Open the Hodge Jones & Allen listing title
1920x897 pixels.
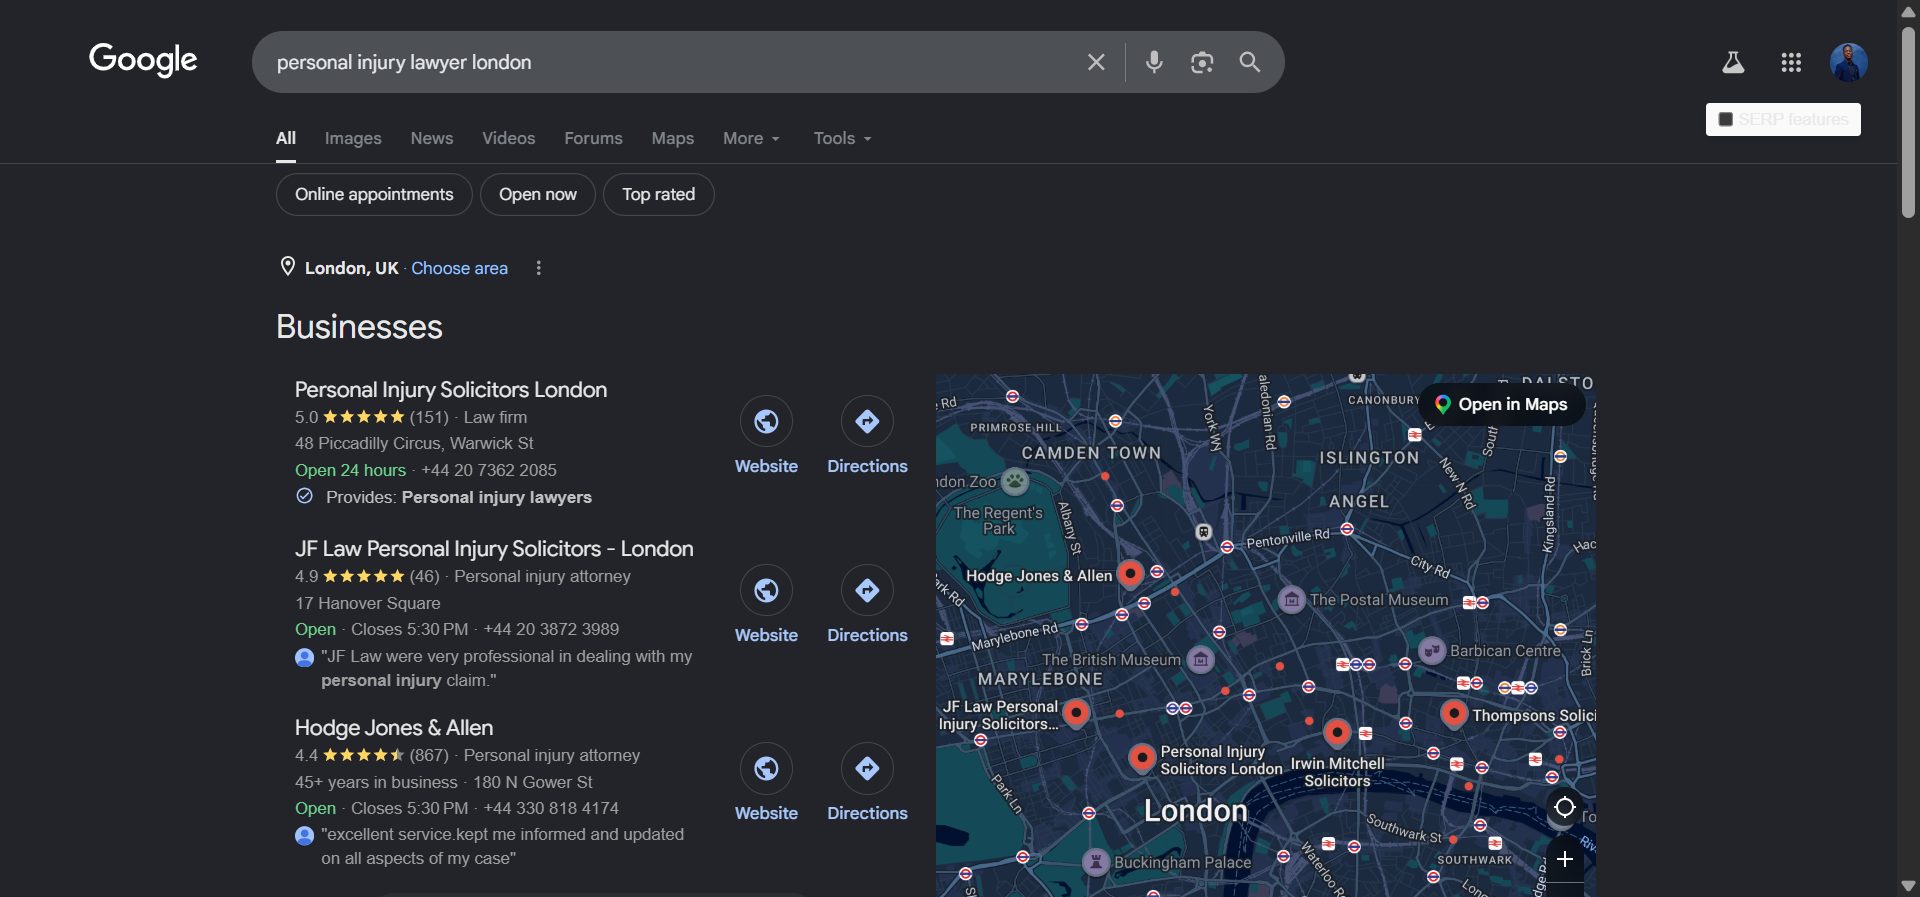click(x=394, y=728)
